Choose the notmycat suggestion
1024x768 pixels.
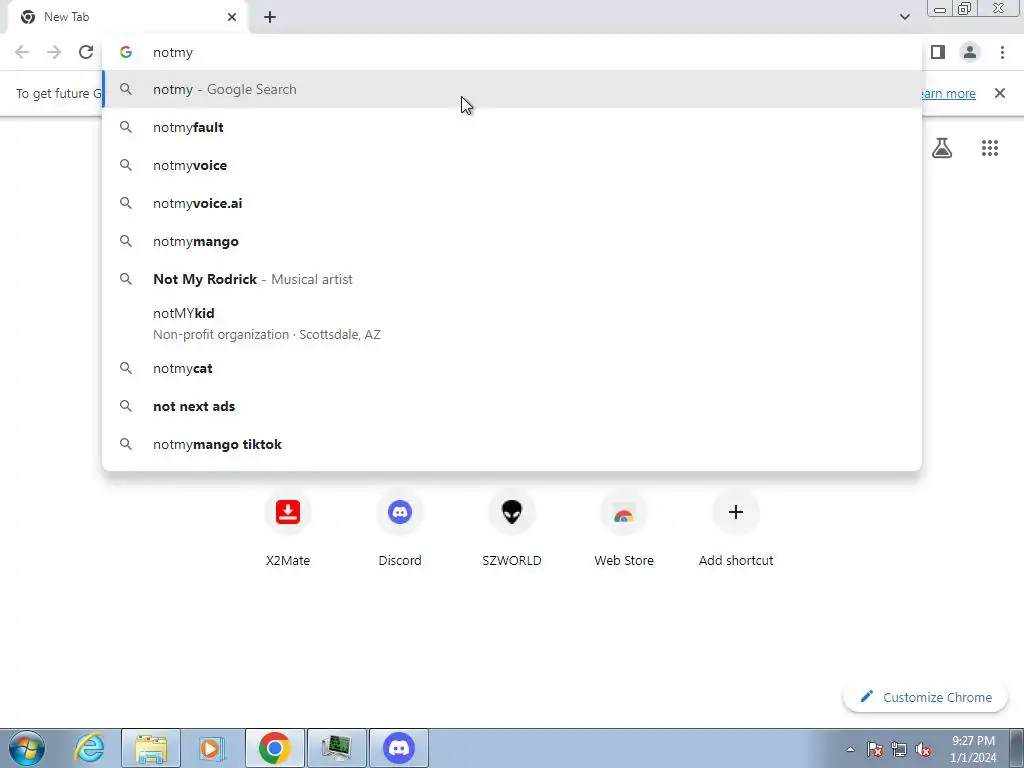coord(512,368)
